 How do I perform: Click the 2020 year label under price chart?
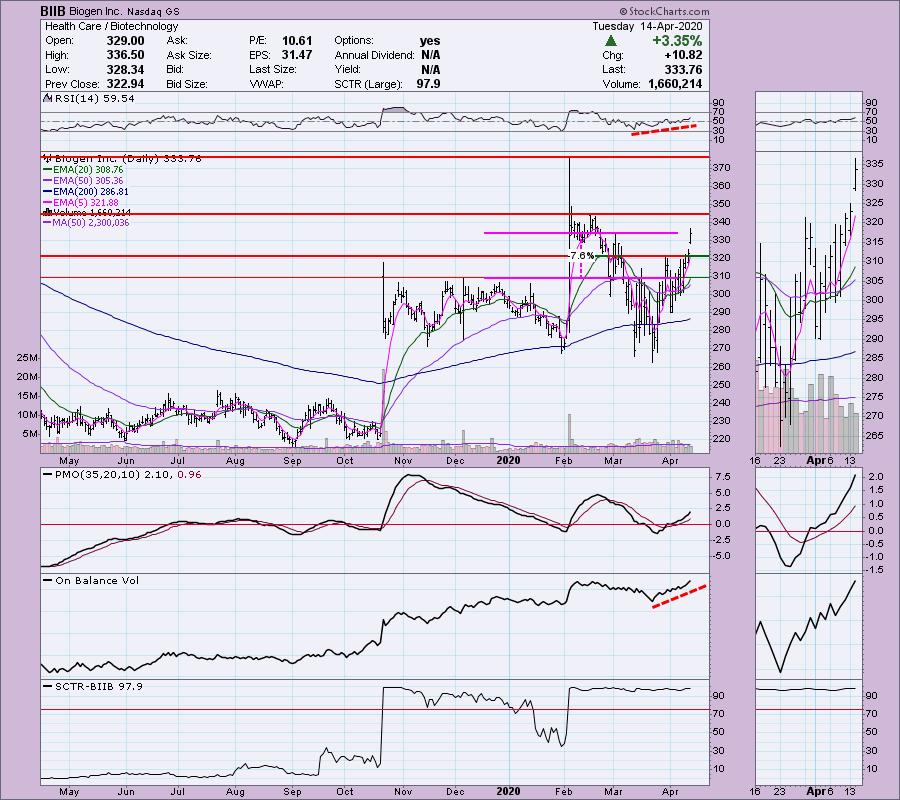click(x=508, y=461)
